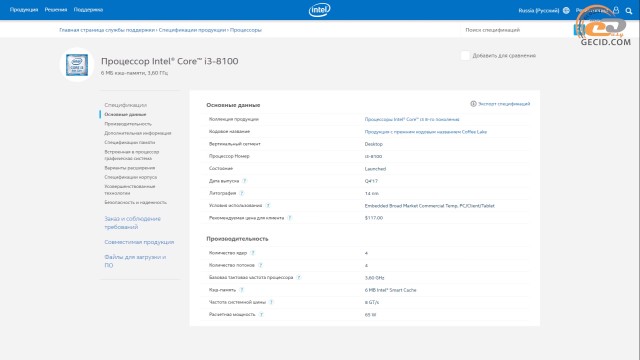Click the Q4'17 launch date value
The width and height of the screenshot is (640, 360).
click(371, 181)
